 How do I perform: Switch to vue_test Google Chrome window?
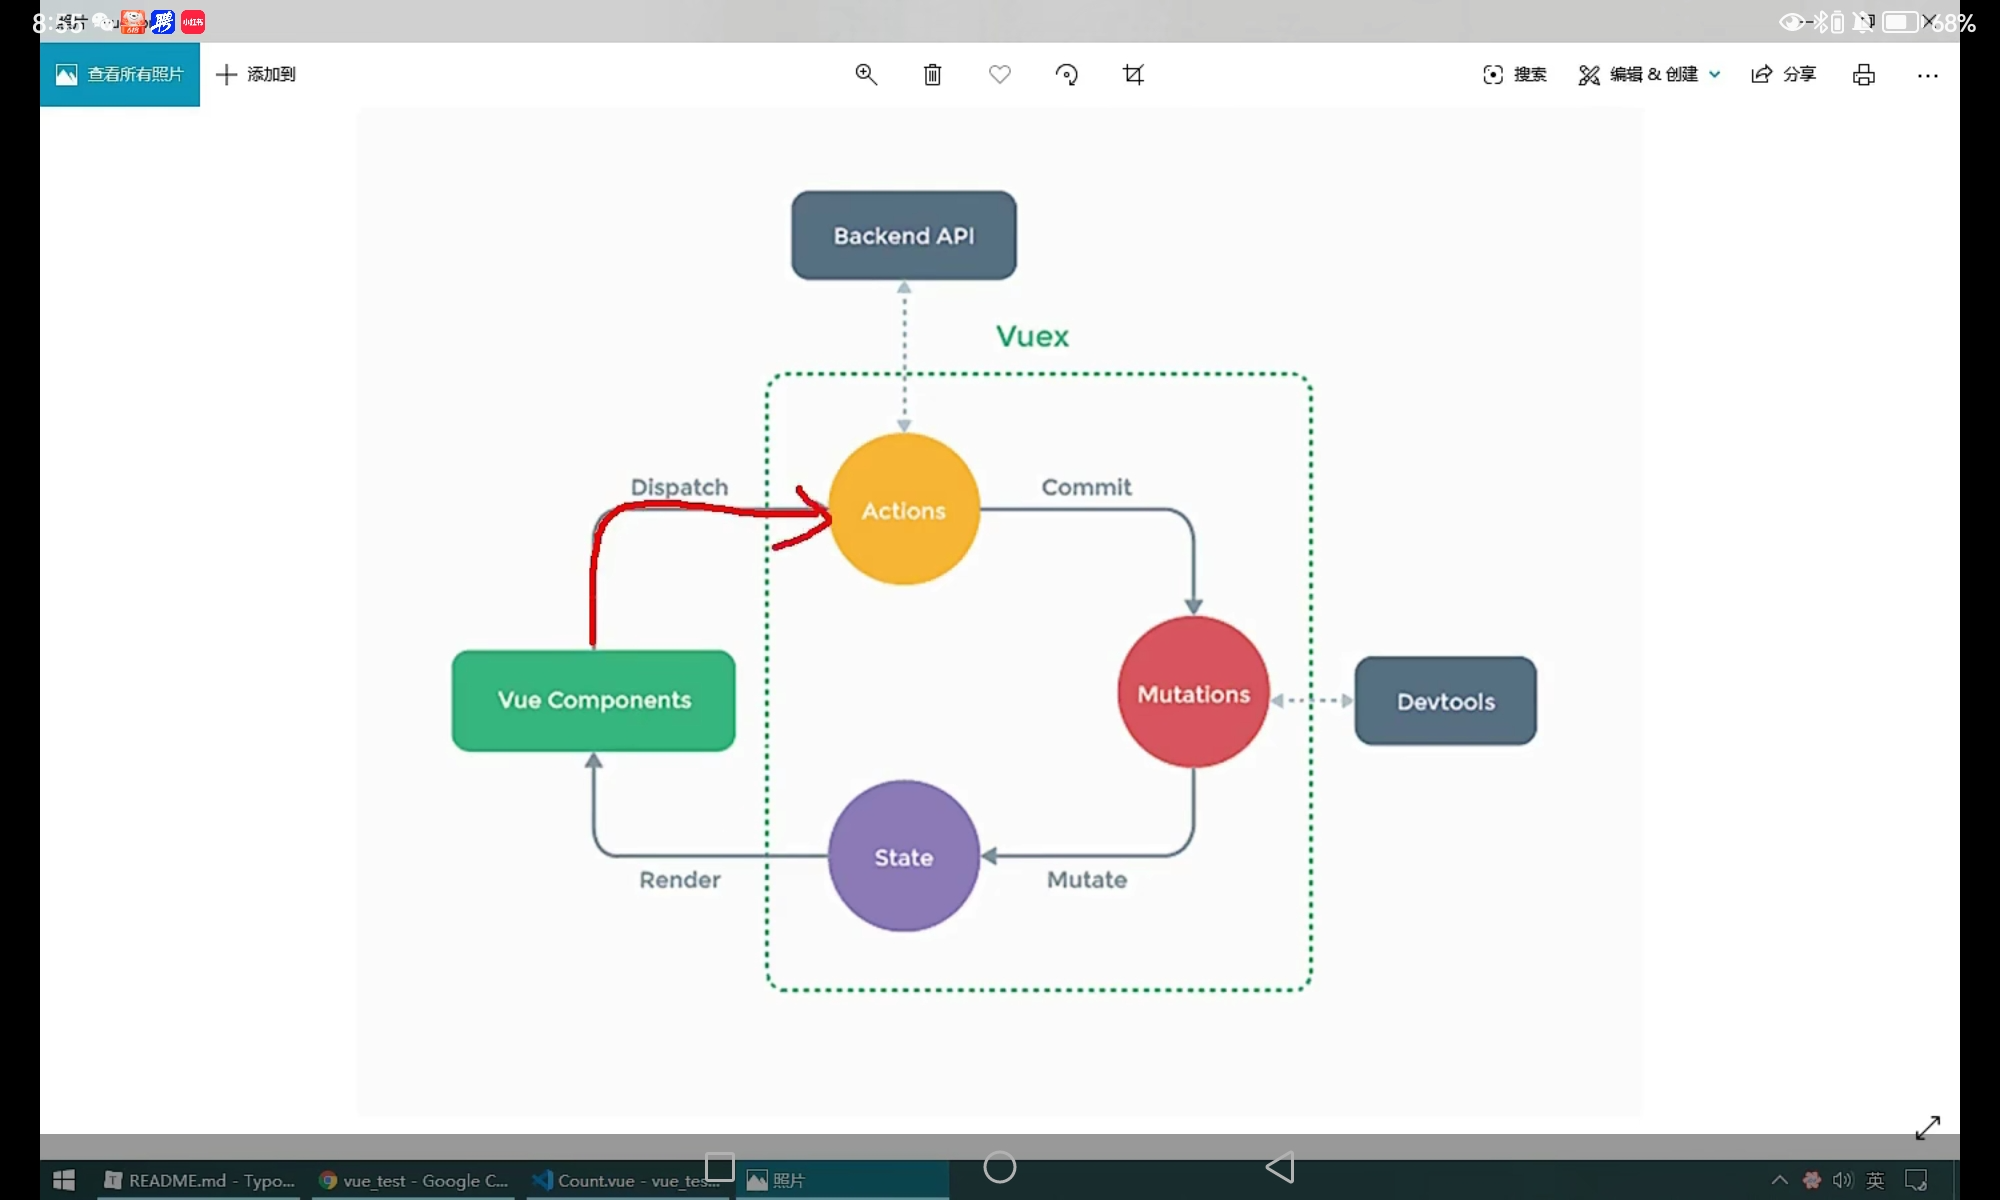point(414,1181)
